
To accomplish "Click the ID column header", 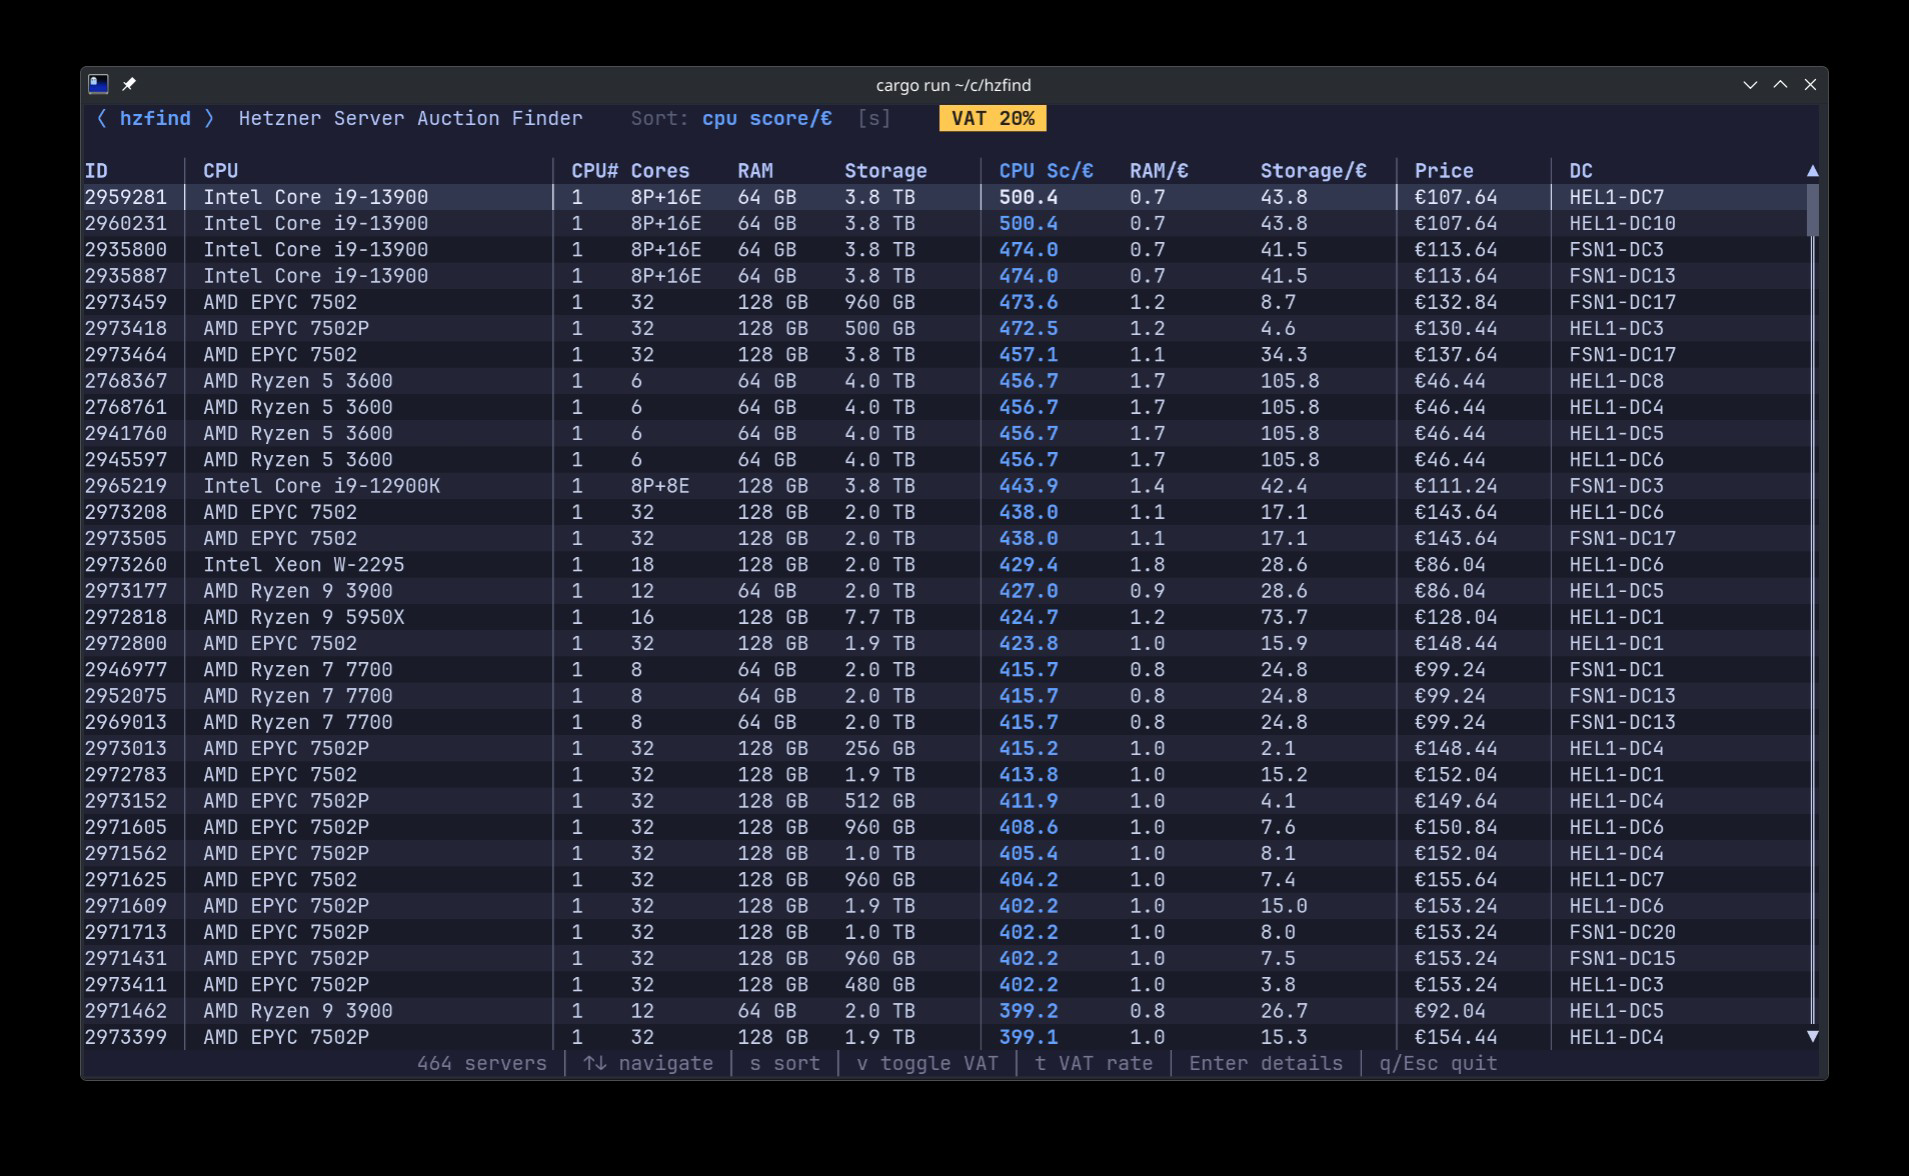I will [x=96, y=171].
